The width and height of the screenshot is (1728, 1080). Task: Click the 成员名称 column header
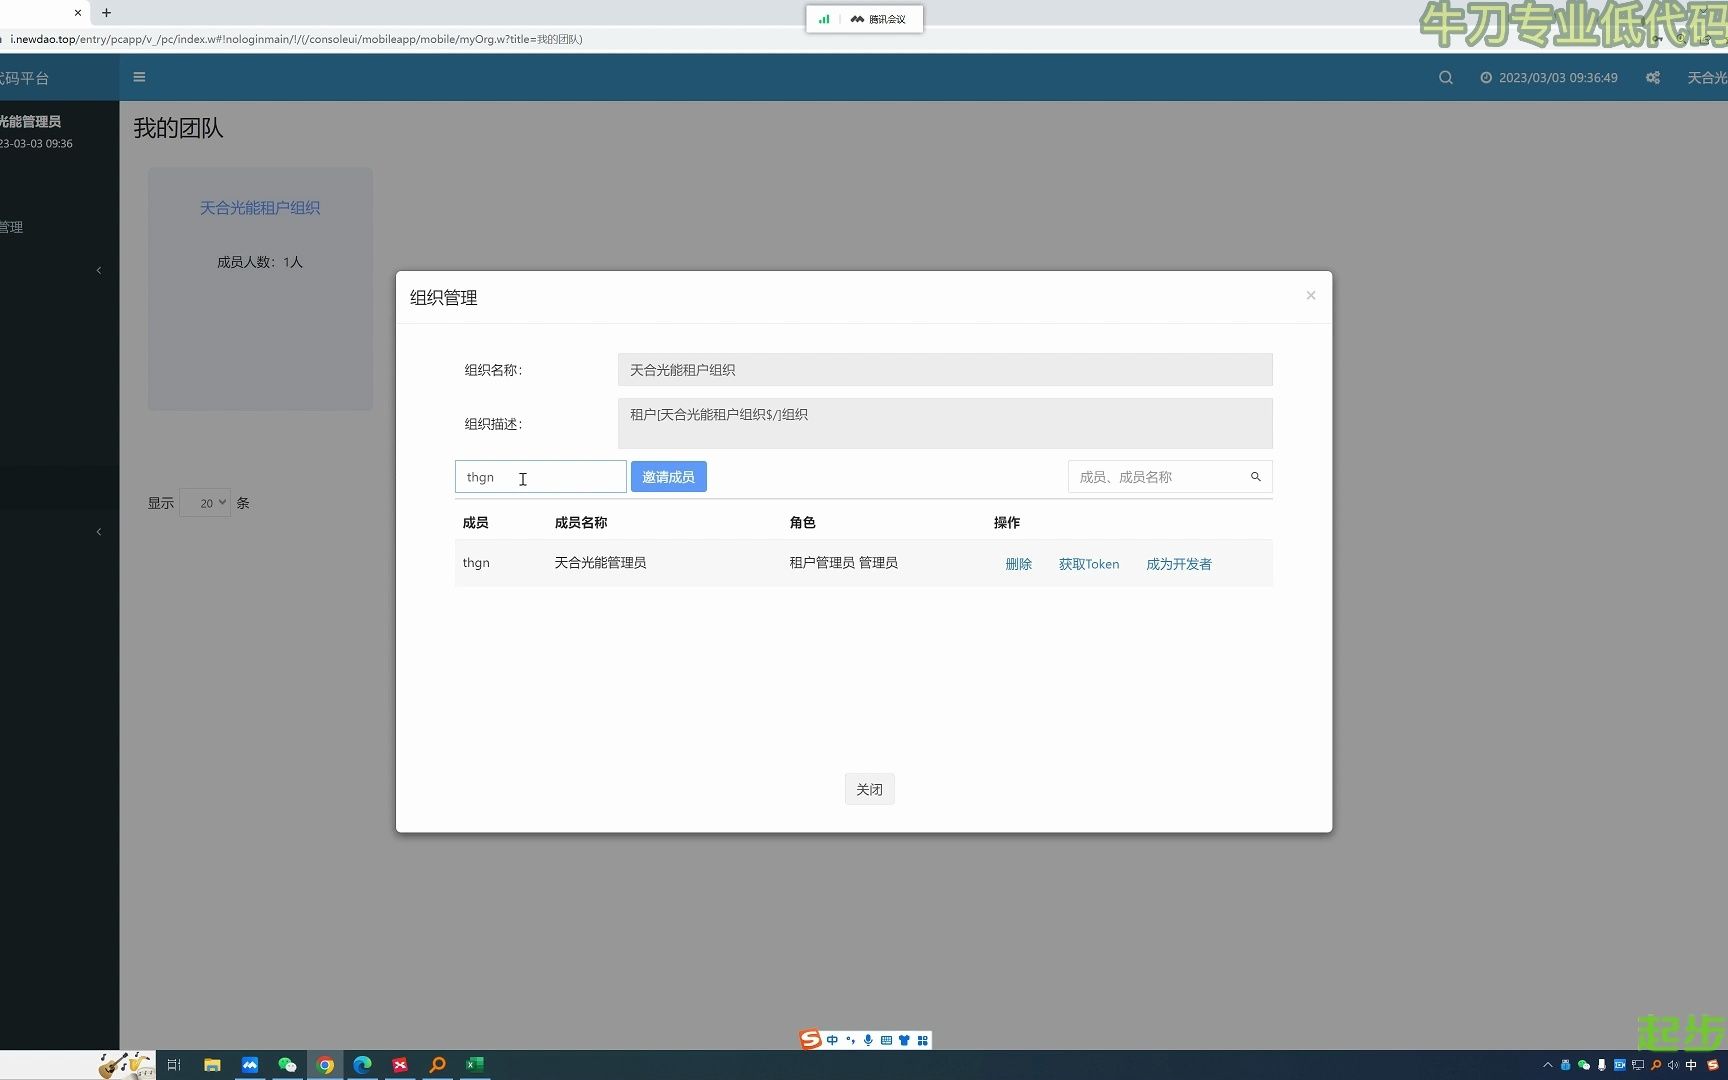click(x=581, y=523)
